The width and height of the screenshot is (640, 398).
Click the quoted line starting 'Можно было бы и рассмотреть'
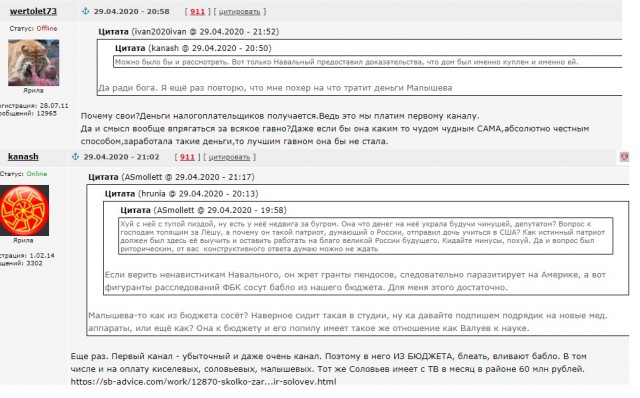(x=347, y=62)
